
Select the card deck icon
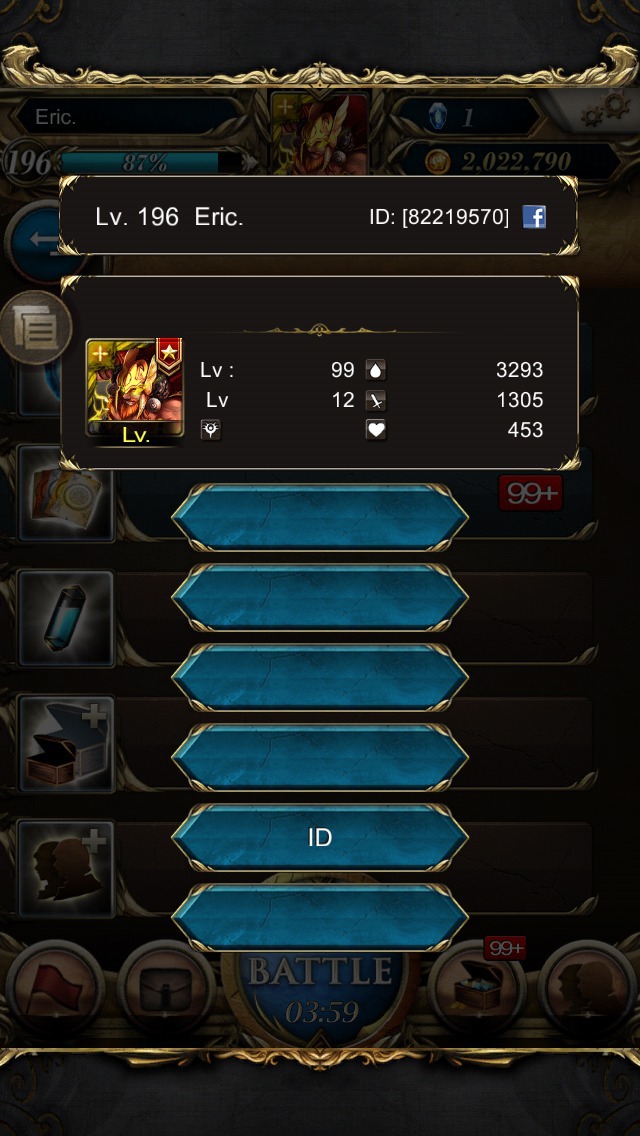(66, 494)
